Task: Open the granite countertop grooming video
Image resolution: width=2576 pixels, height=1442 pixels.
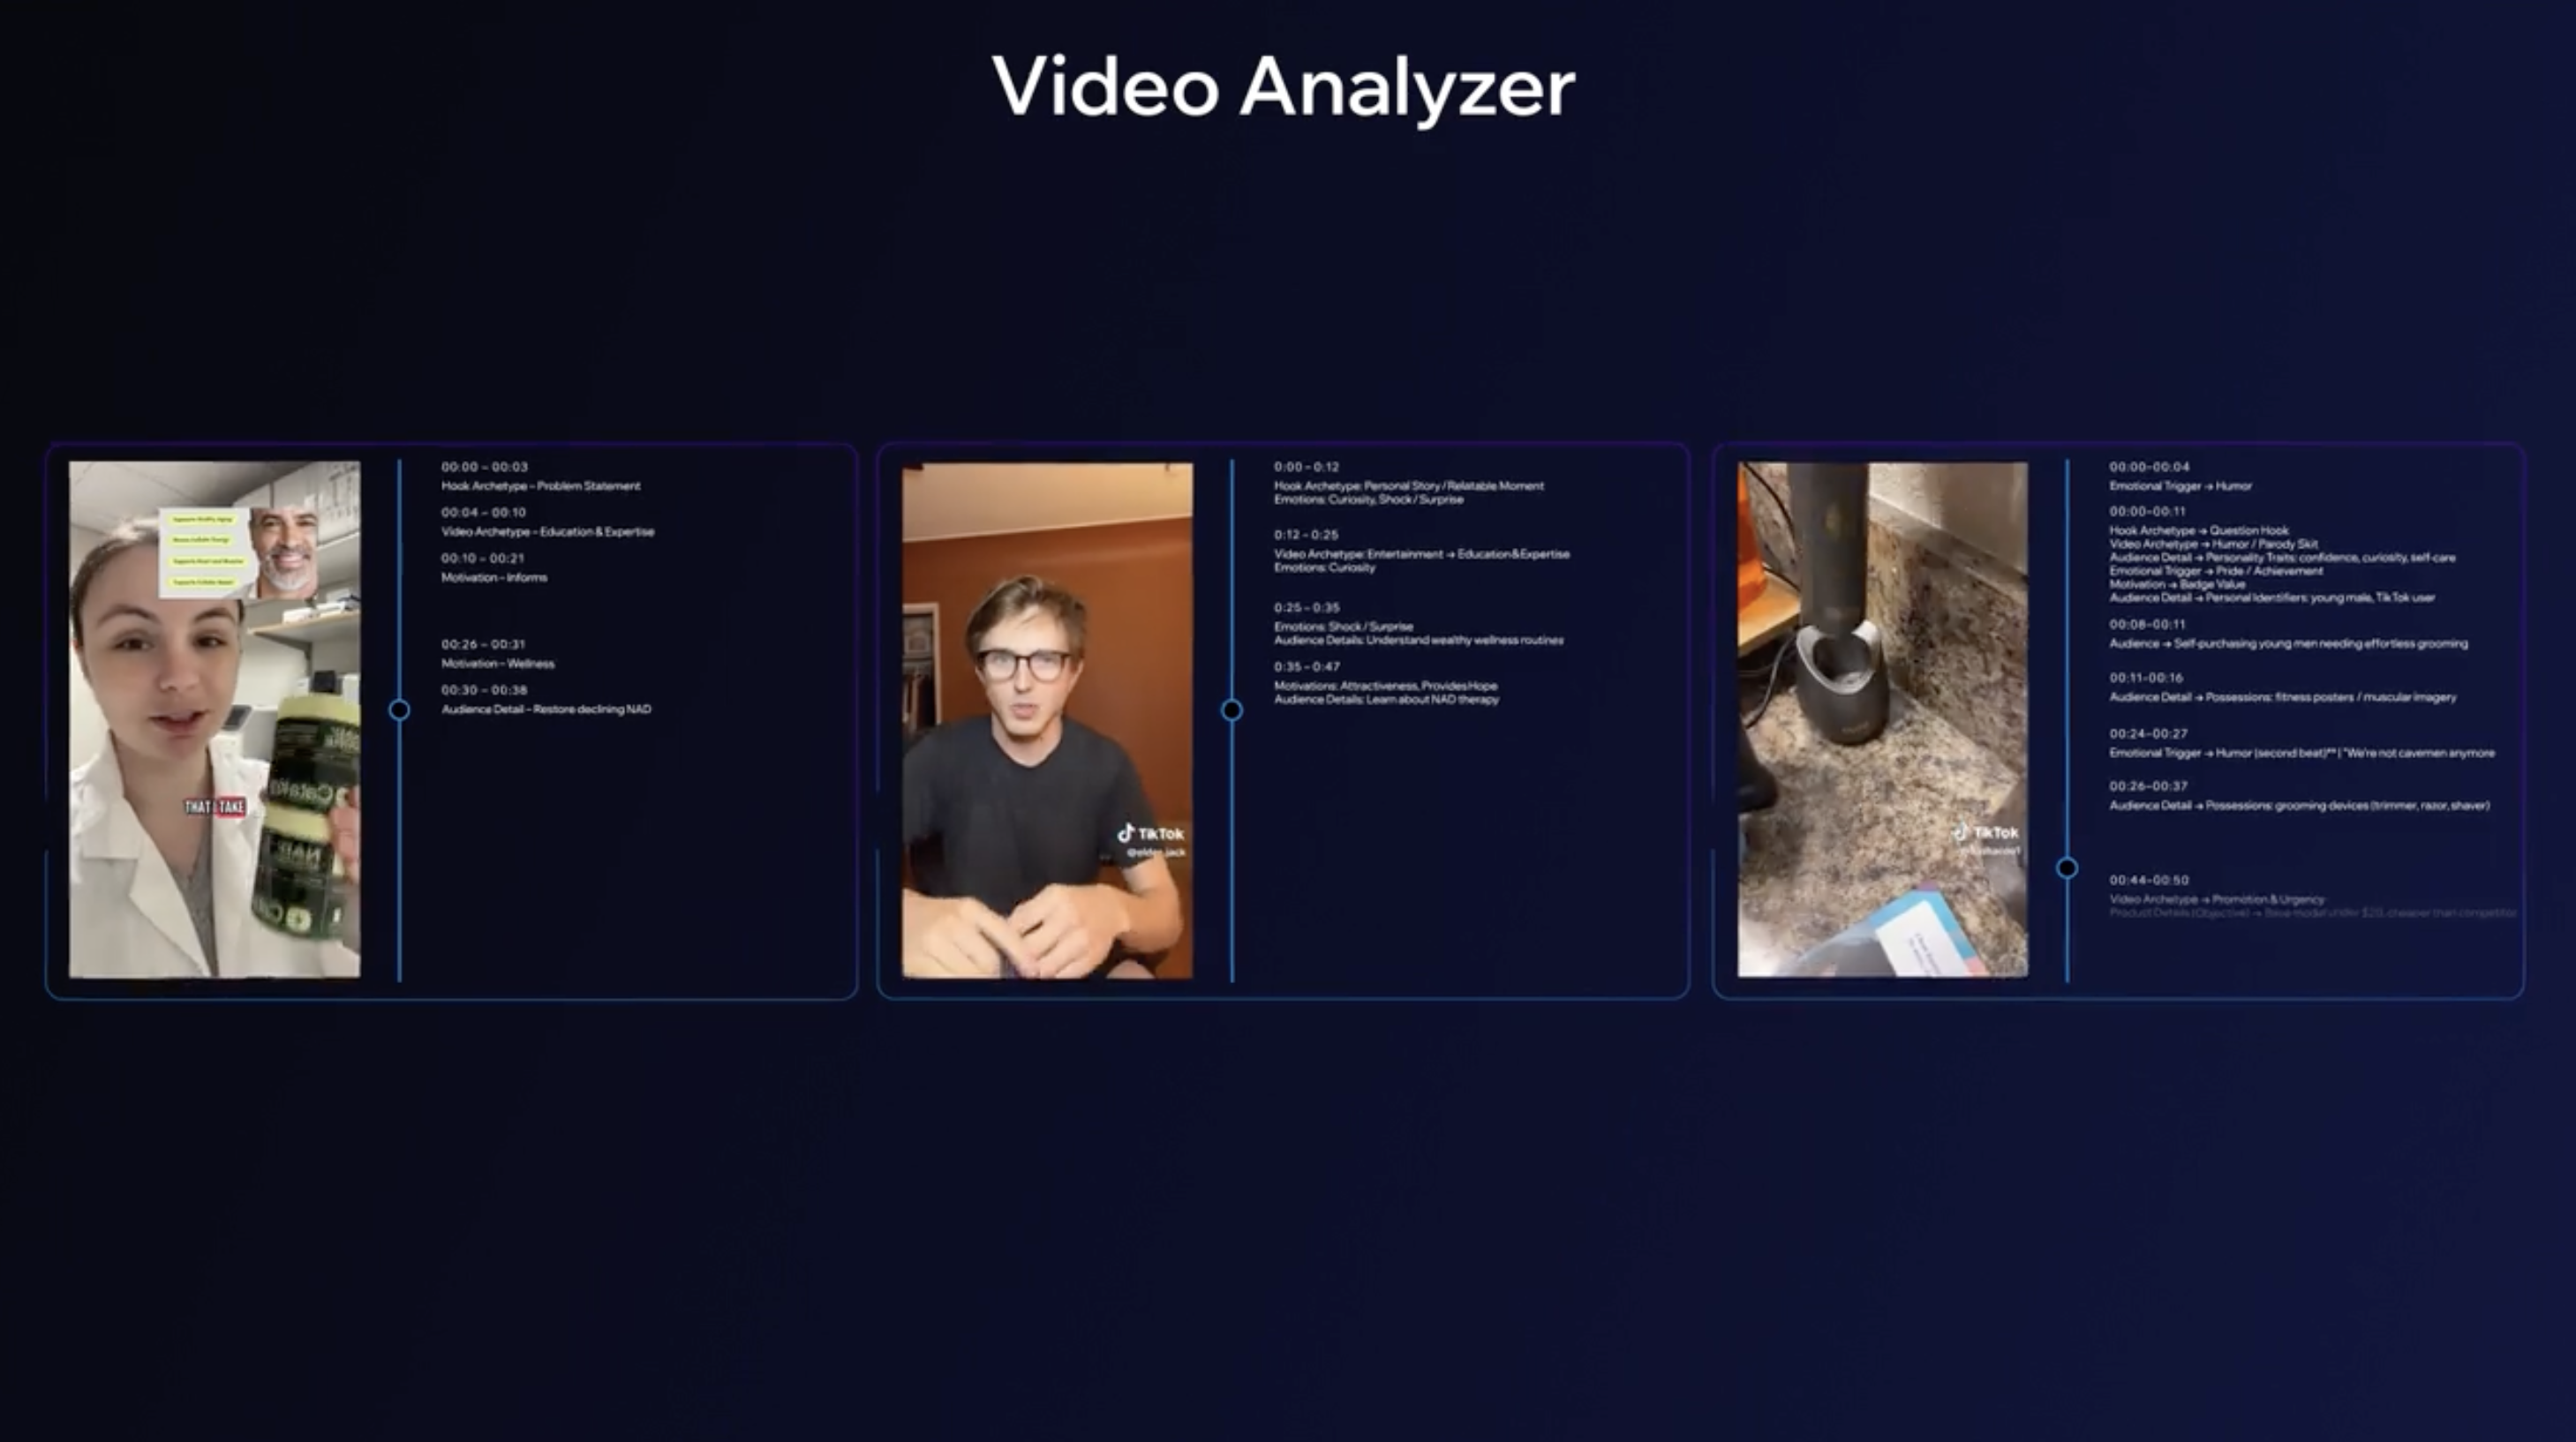Action: tap(1882, 719)
